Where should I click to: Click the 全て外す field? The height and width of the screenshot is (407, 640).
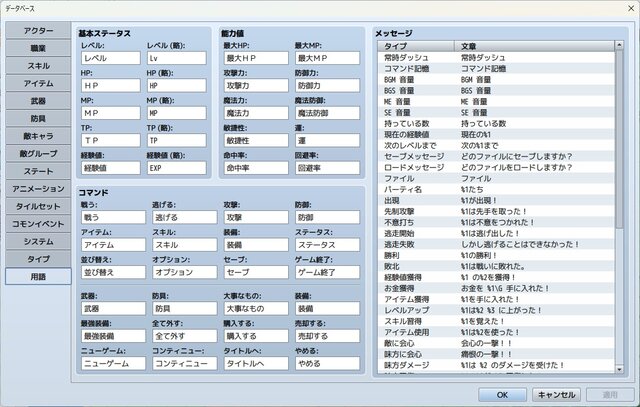point(184,336)
